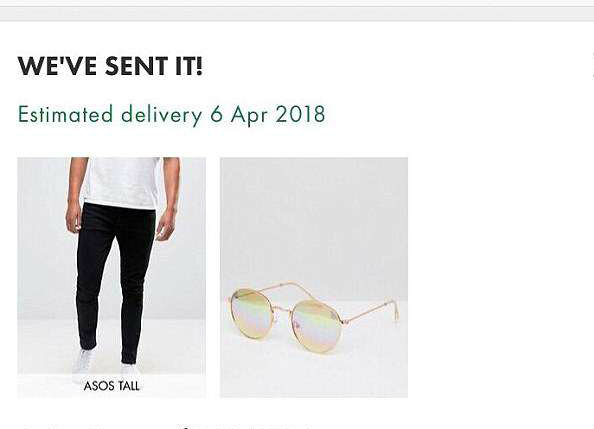Click the sunglasses temple arm tip
This screenshot has height=429, width=594.
click(x=395, y=311)
